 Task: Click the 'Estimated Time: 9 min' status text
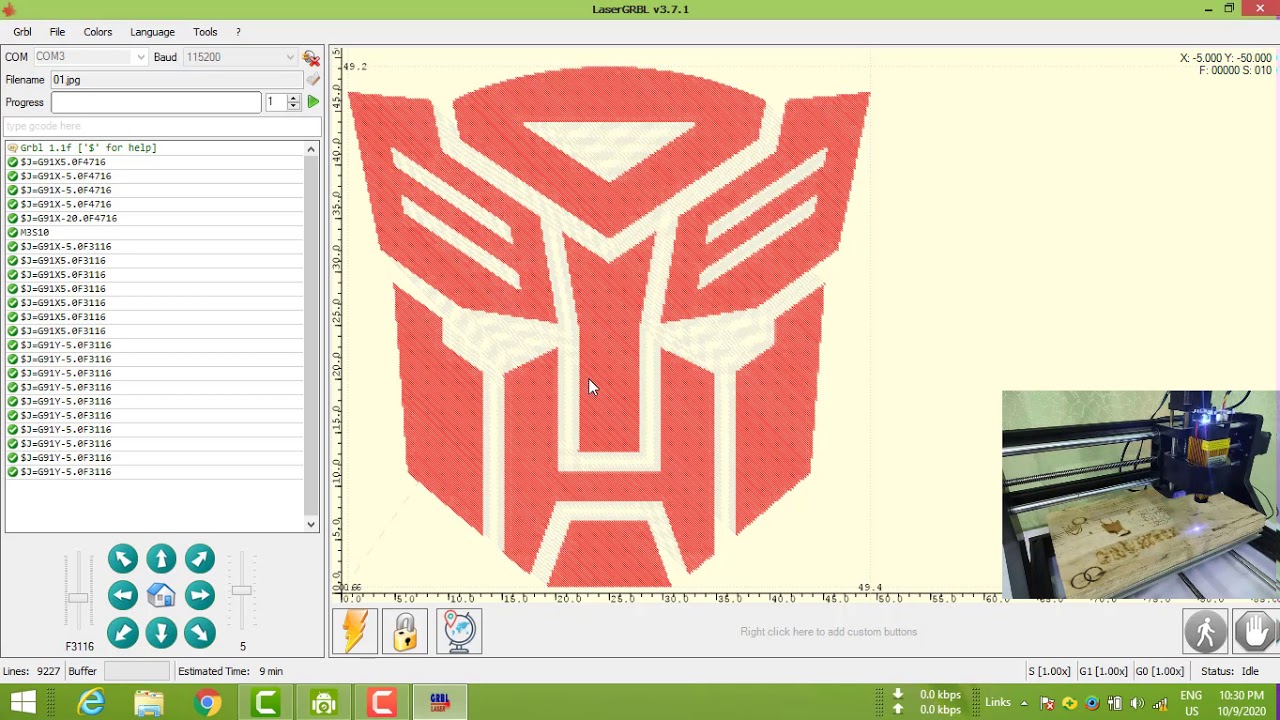pos(230,671)
